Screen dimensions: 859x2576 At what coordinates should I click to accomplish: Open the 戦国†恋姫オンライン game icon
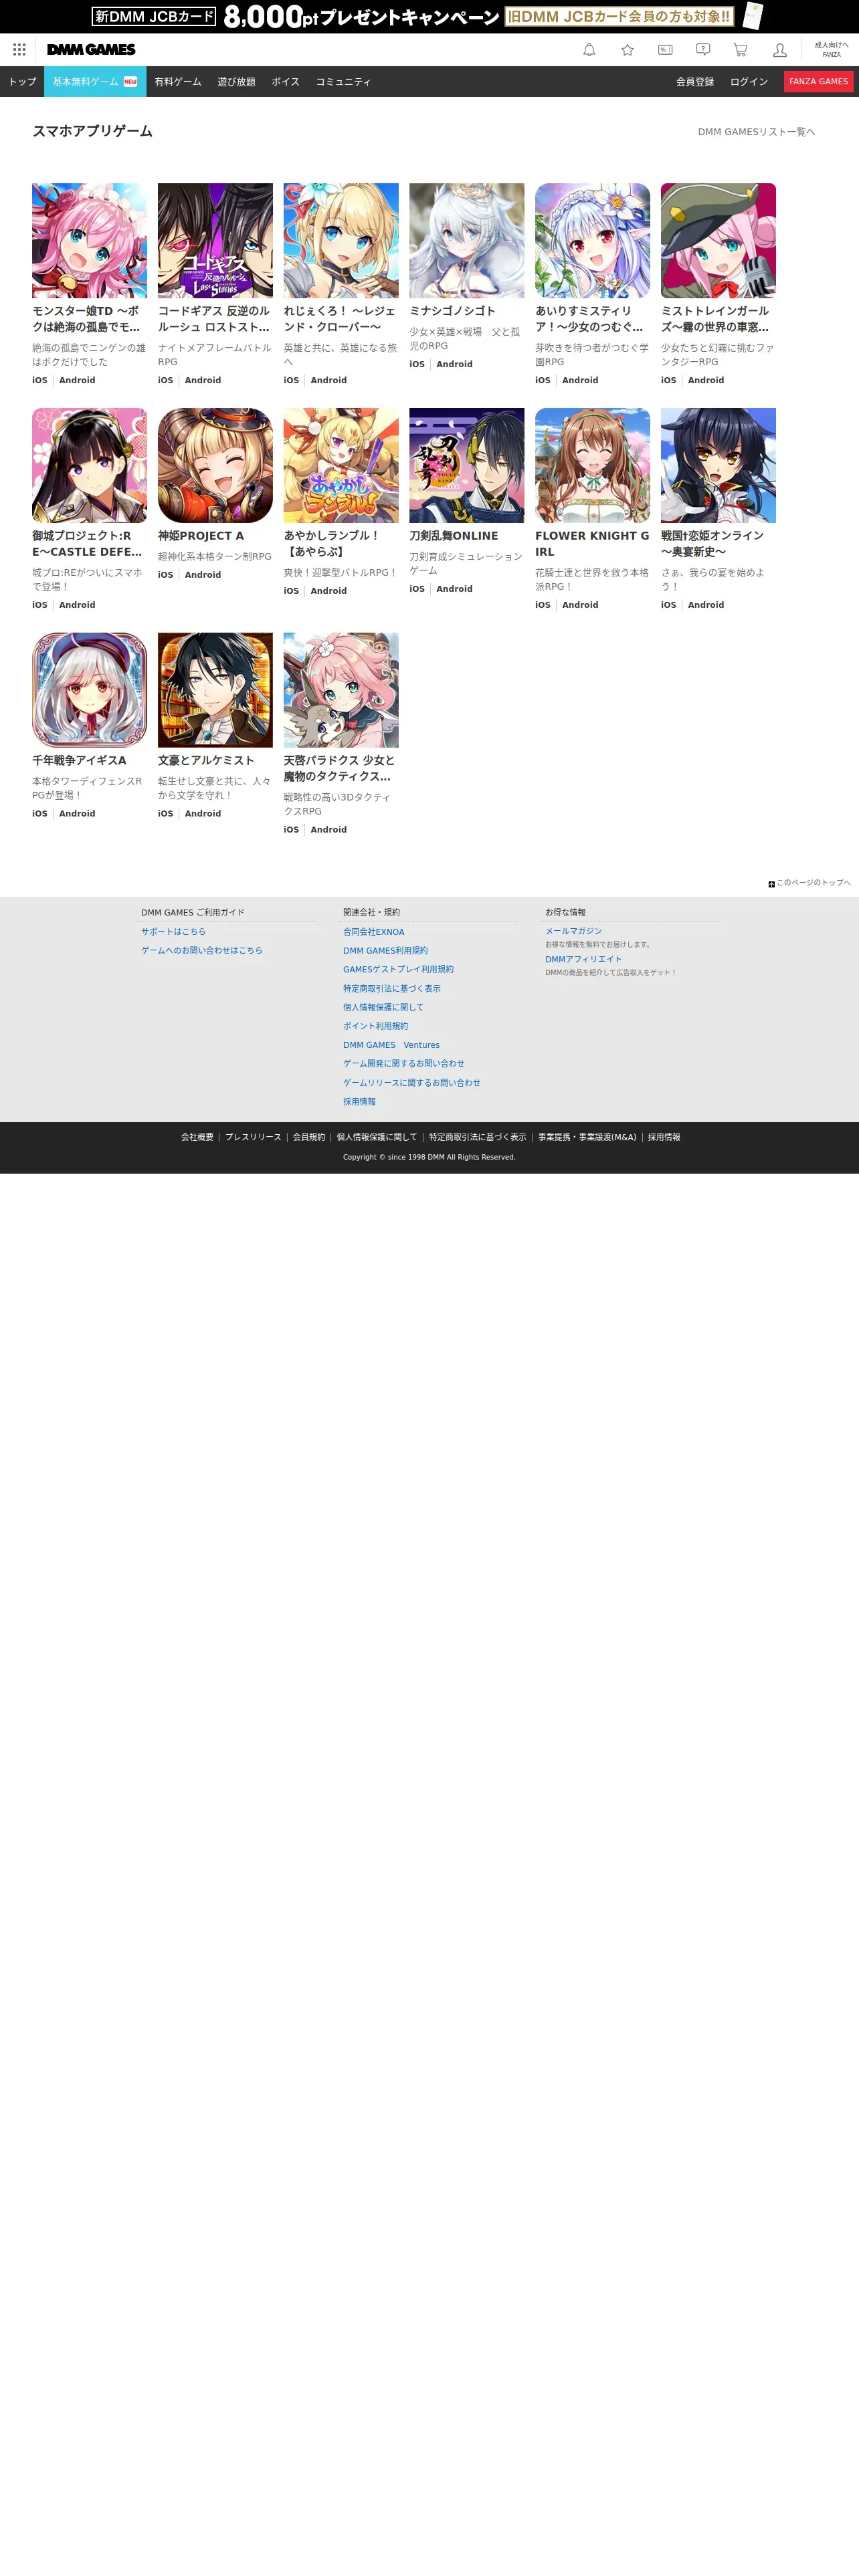(718, 465)
